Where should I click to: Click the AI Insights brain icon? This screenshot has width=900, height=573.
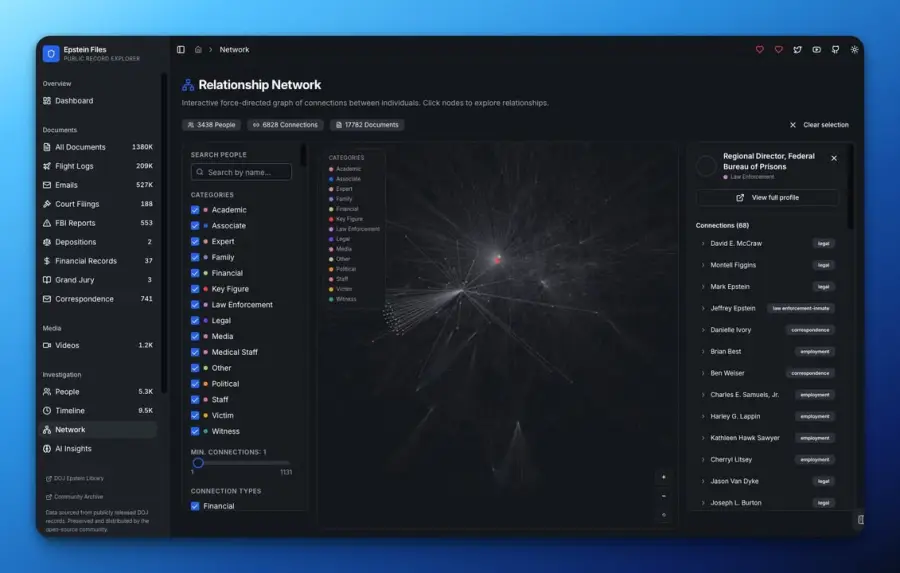pyautogui.click(x=47, y=449)
